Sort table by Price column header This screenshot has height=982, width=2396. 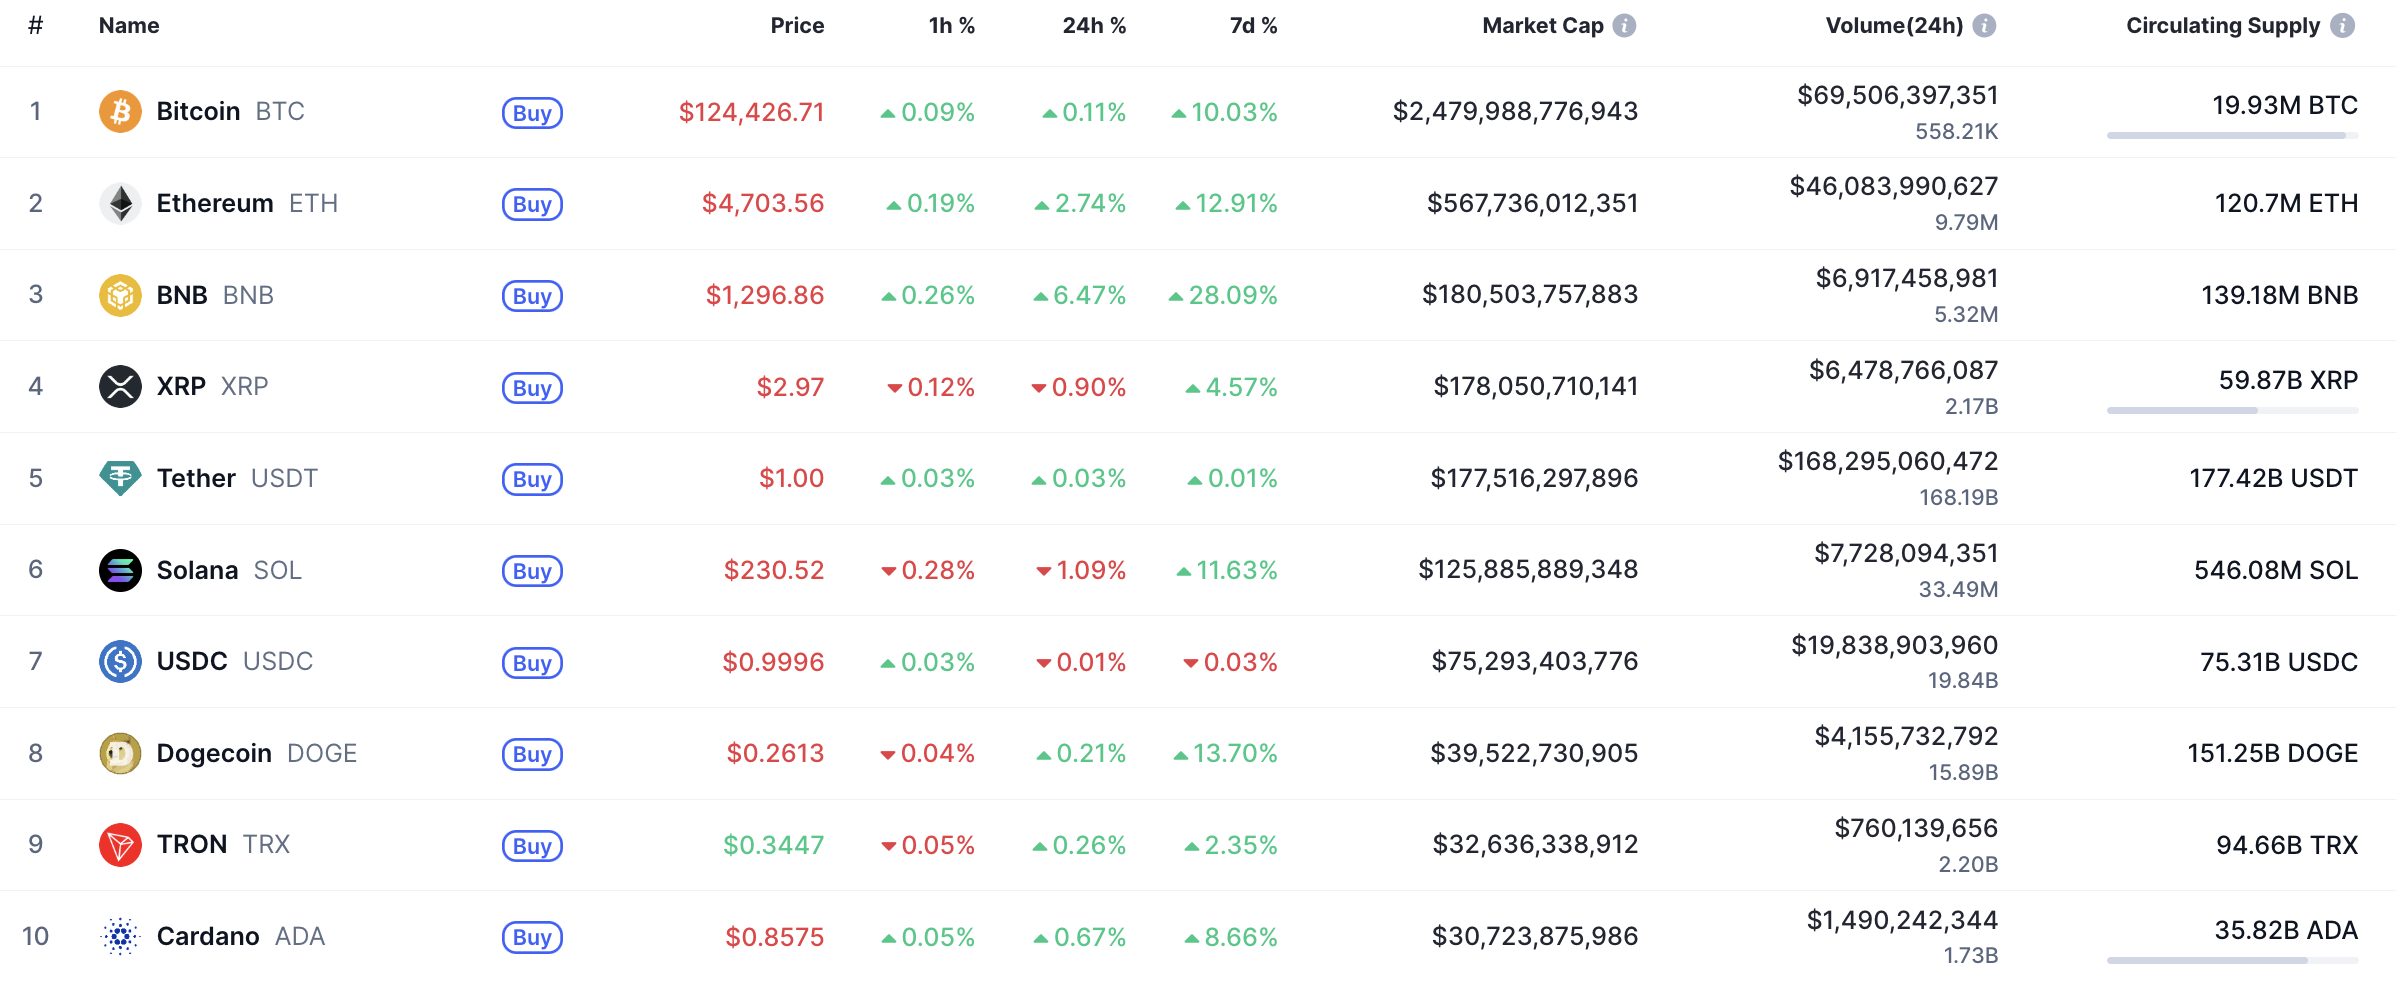797,26
